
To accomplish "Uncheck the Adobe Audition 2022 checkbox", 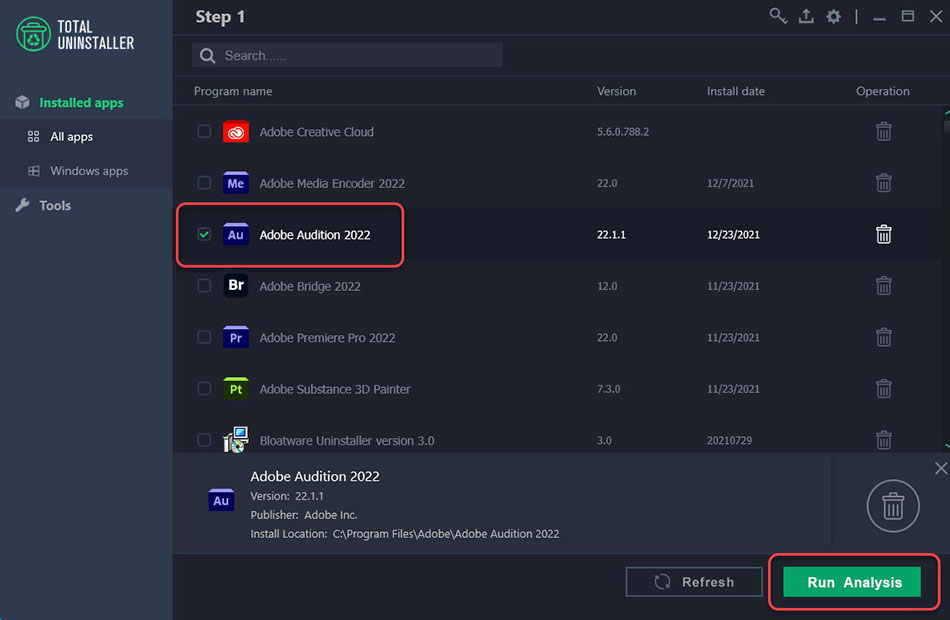I will click(204, 235).
